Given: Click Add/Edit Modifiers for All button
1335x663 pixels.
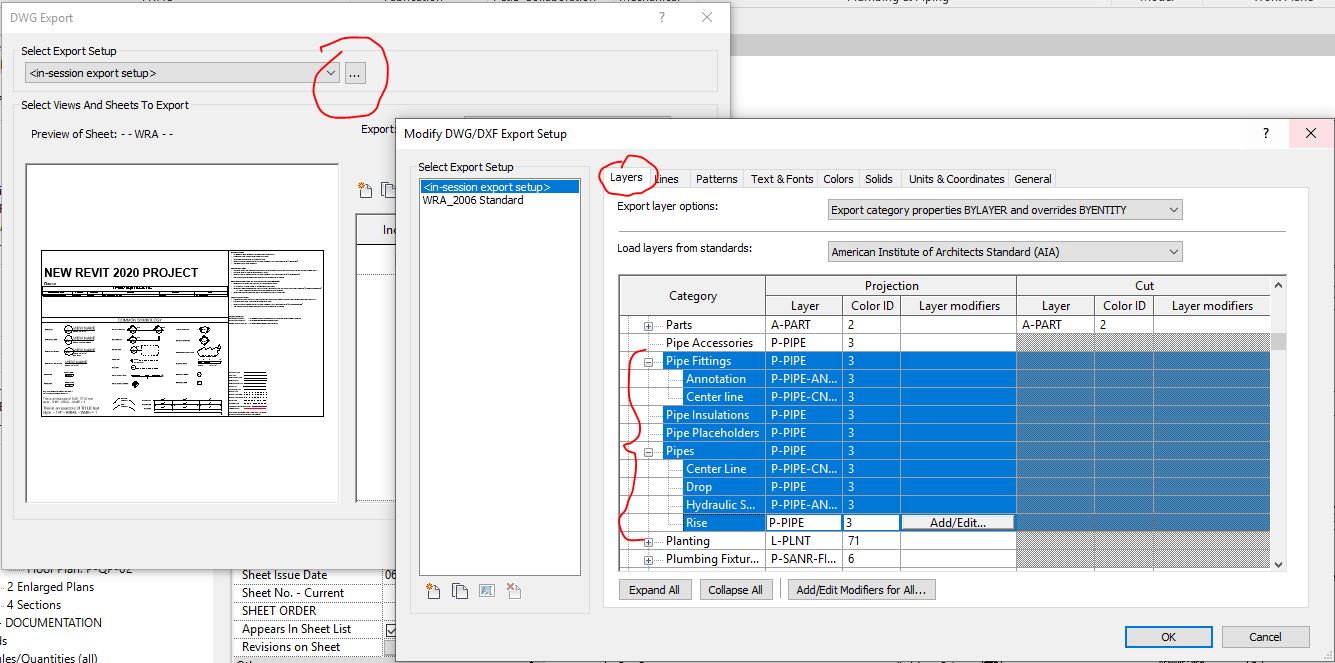Looking at the screenshot, I should coord(861,589).
